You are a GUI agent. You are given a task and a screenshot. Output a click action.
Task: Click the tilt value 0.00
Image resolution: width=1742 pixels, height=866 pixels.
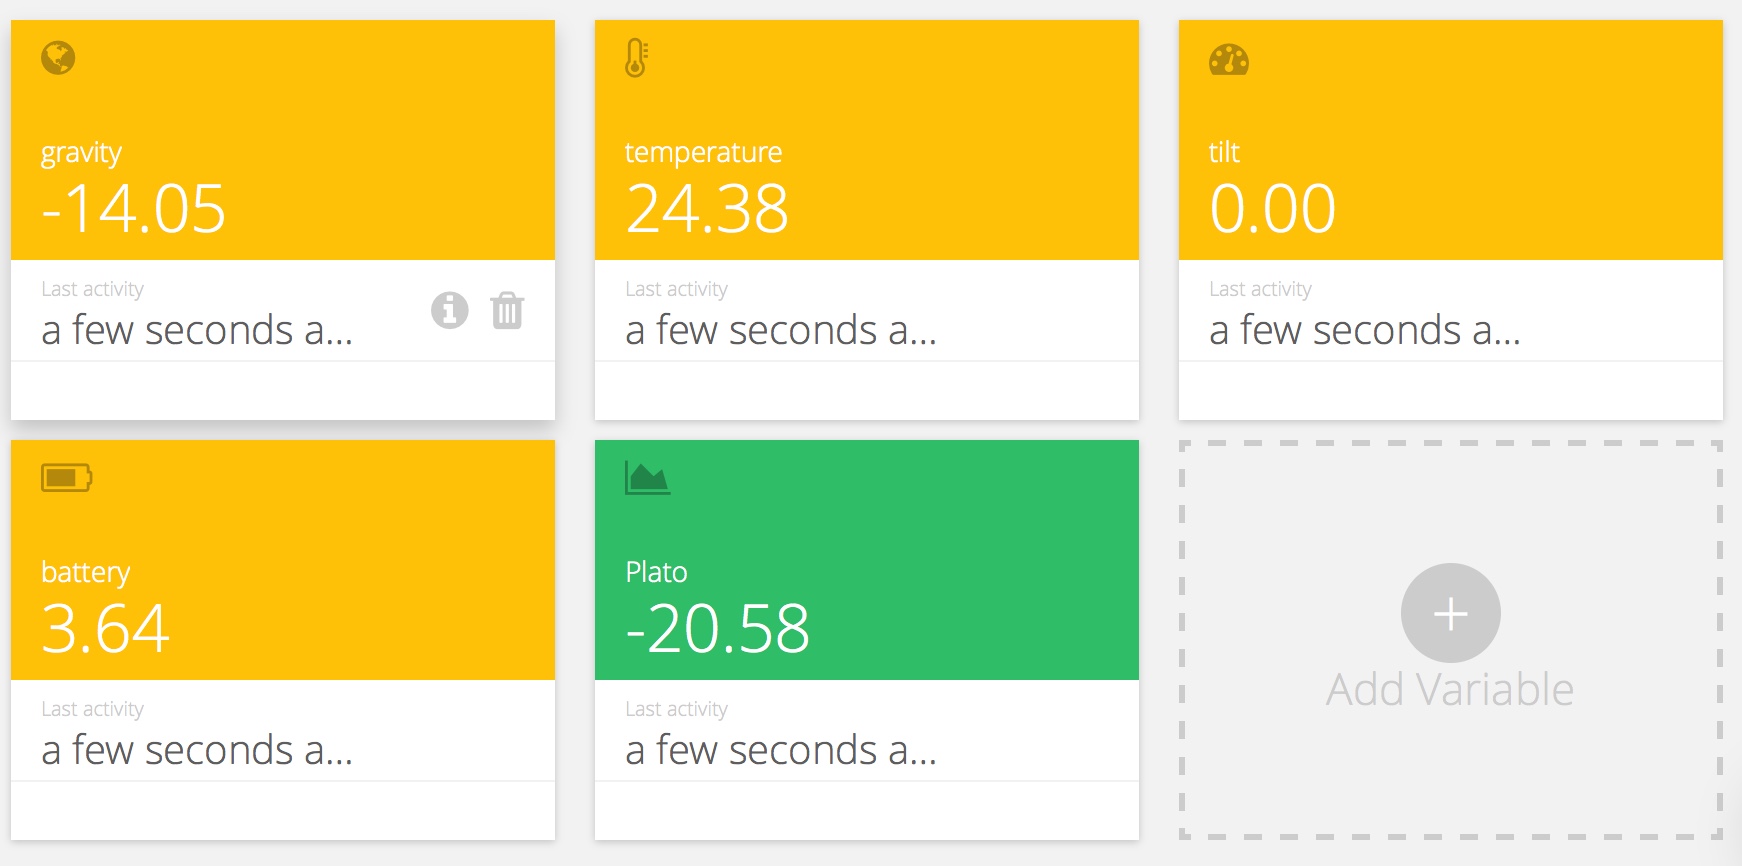point(1272,209)
